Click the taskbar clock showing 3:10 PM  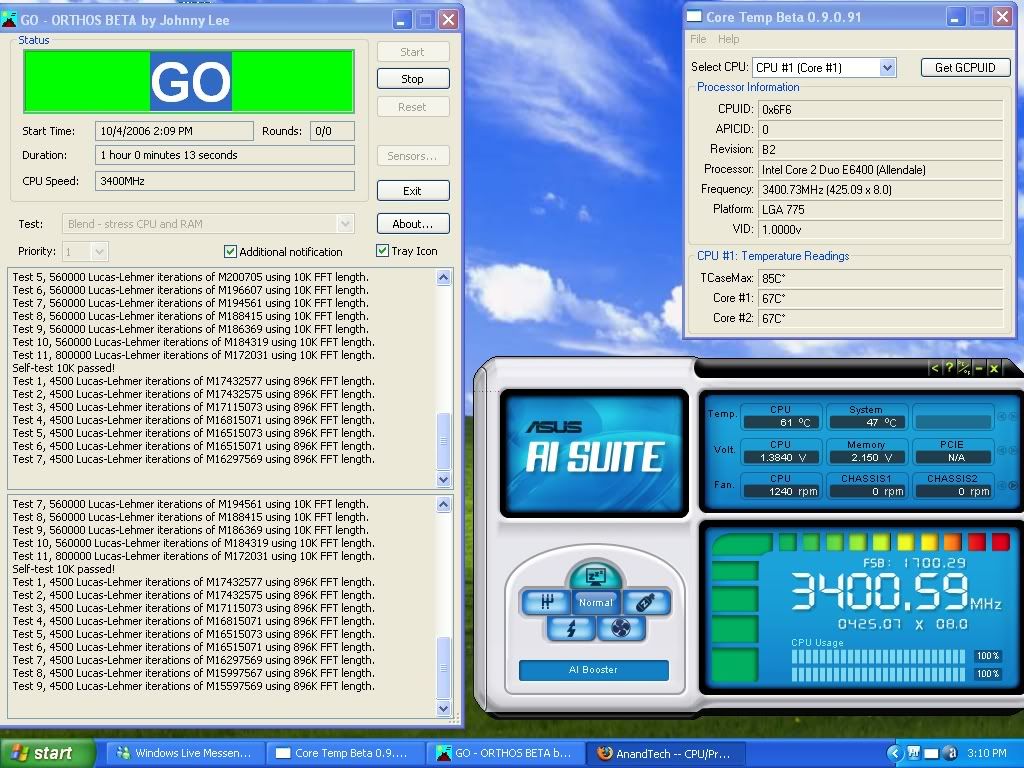pos(987,753)
